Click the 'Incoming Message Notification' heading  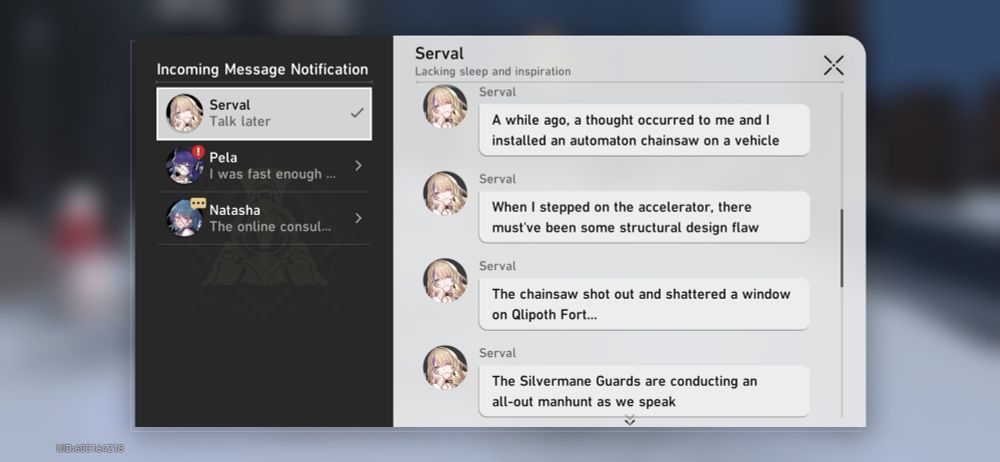pos(262,70)
